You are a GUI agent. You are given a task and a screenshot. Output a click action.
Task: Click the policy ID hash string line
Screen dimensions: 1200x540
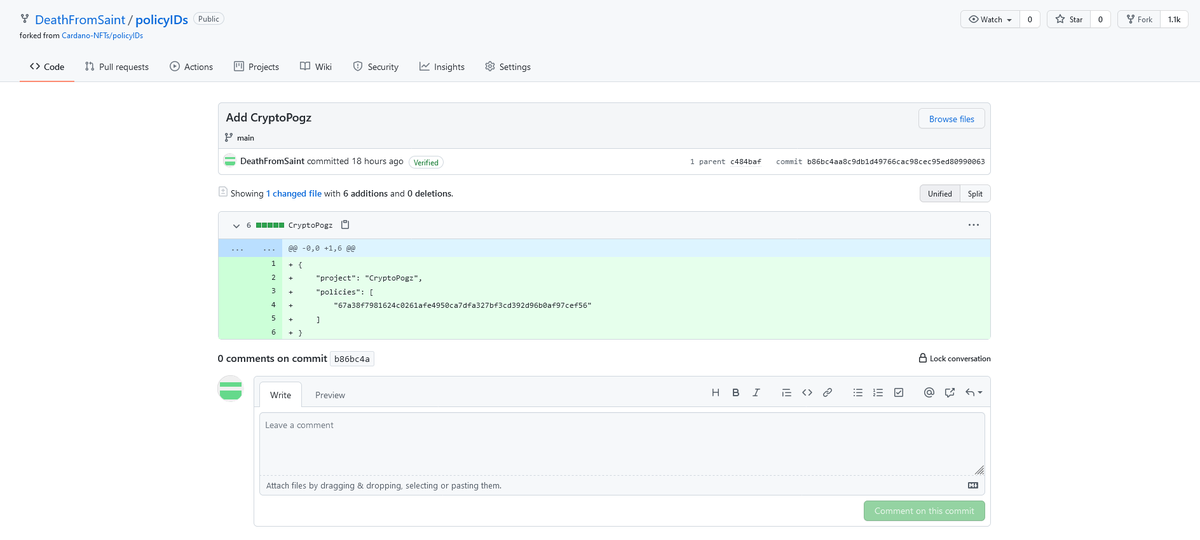461,304
